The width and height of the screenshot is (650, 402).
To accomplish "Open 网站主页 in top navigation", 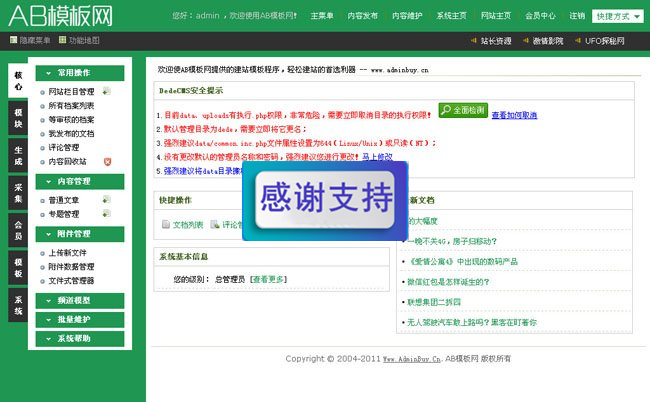I will click(496, 16).
